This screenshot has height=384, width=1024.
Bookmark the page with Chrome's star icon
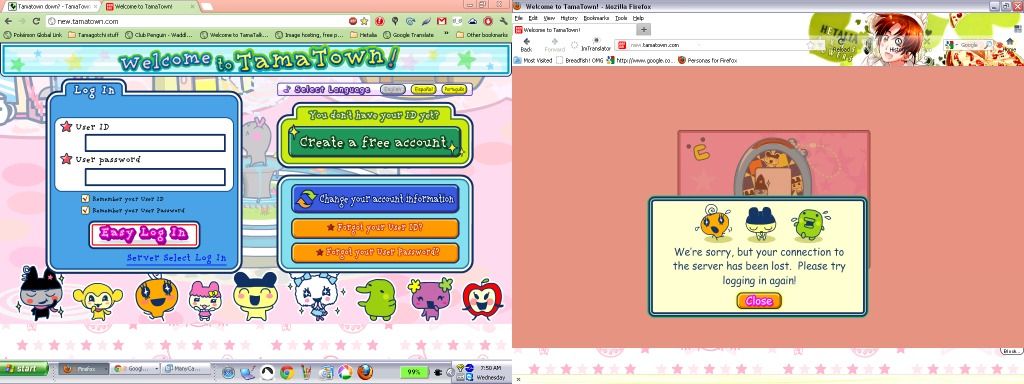[x=364, y=21]
